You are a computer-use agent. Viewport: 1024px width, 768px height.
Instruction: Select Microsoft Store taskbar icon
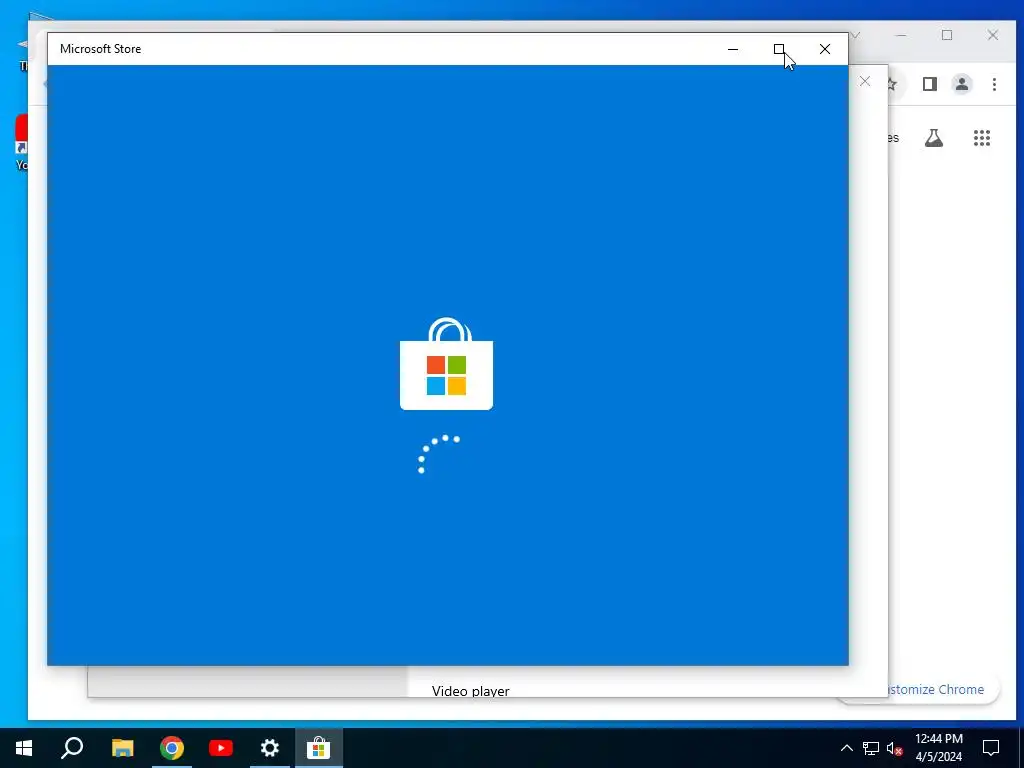319,748
